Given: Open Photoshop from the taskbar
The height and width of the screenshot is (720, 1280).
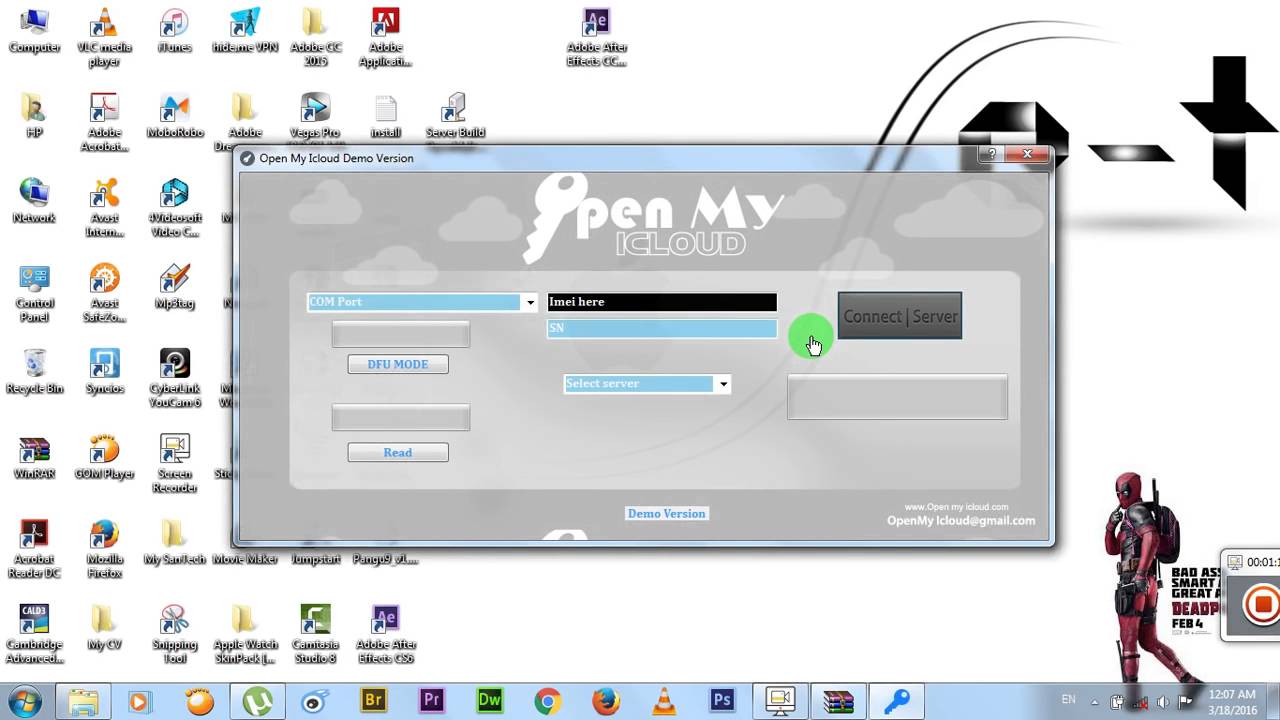Looking at the screenshot, I should tap(721, 701).
